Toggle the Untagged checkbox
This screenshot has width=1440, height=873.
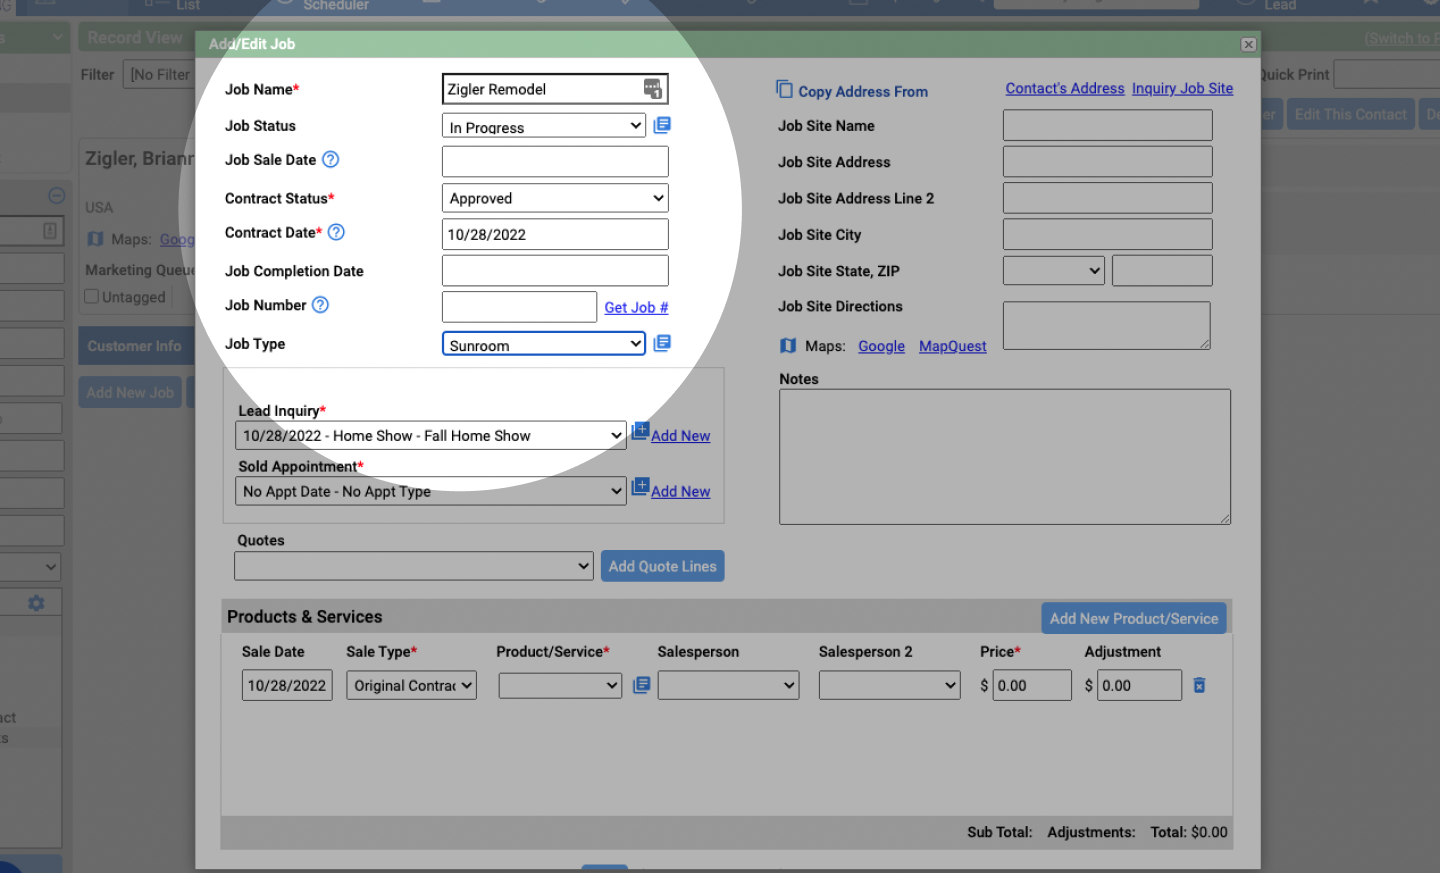92,296
